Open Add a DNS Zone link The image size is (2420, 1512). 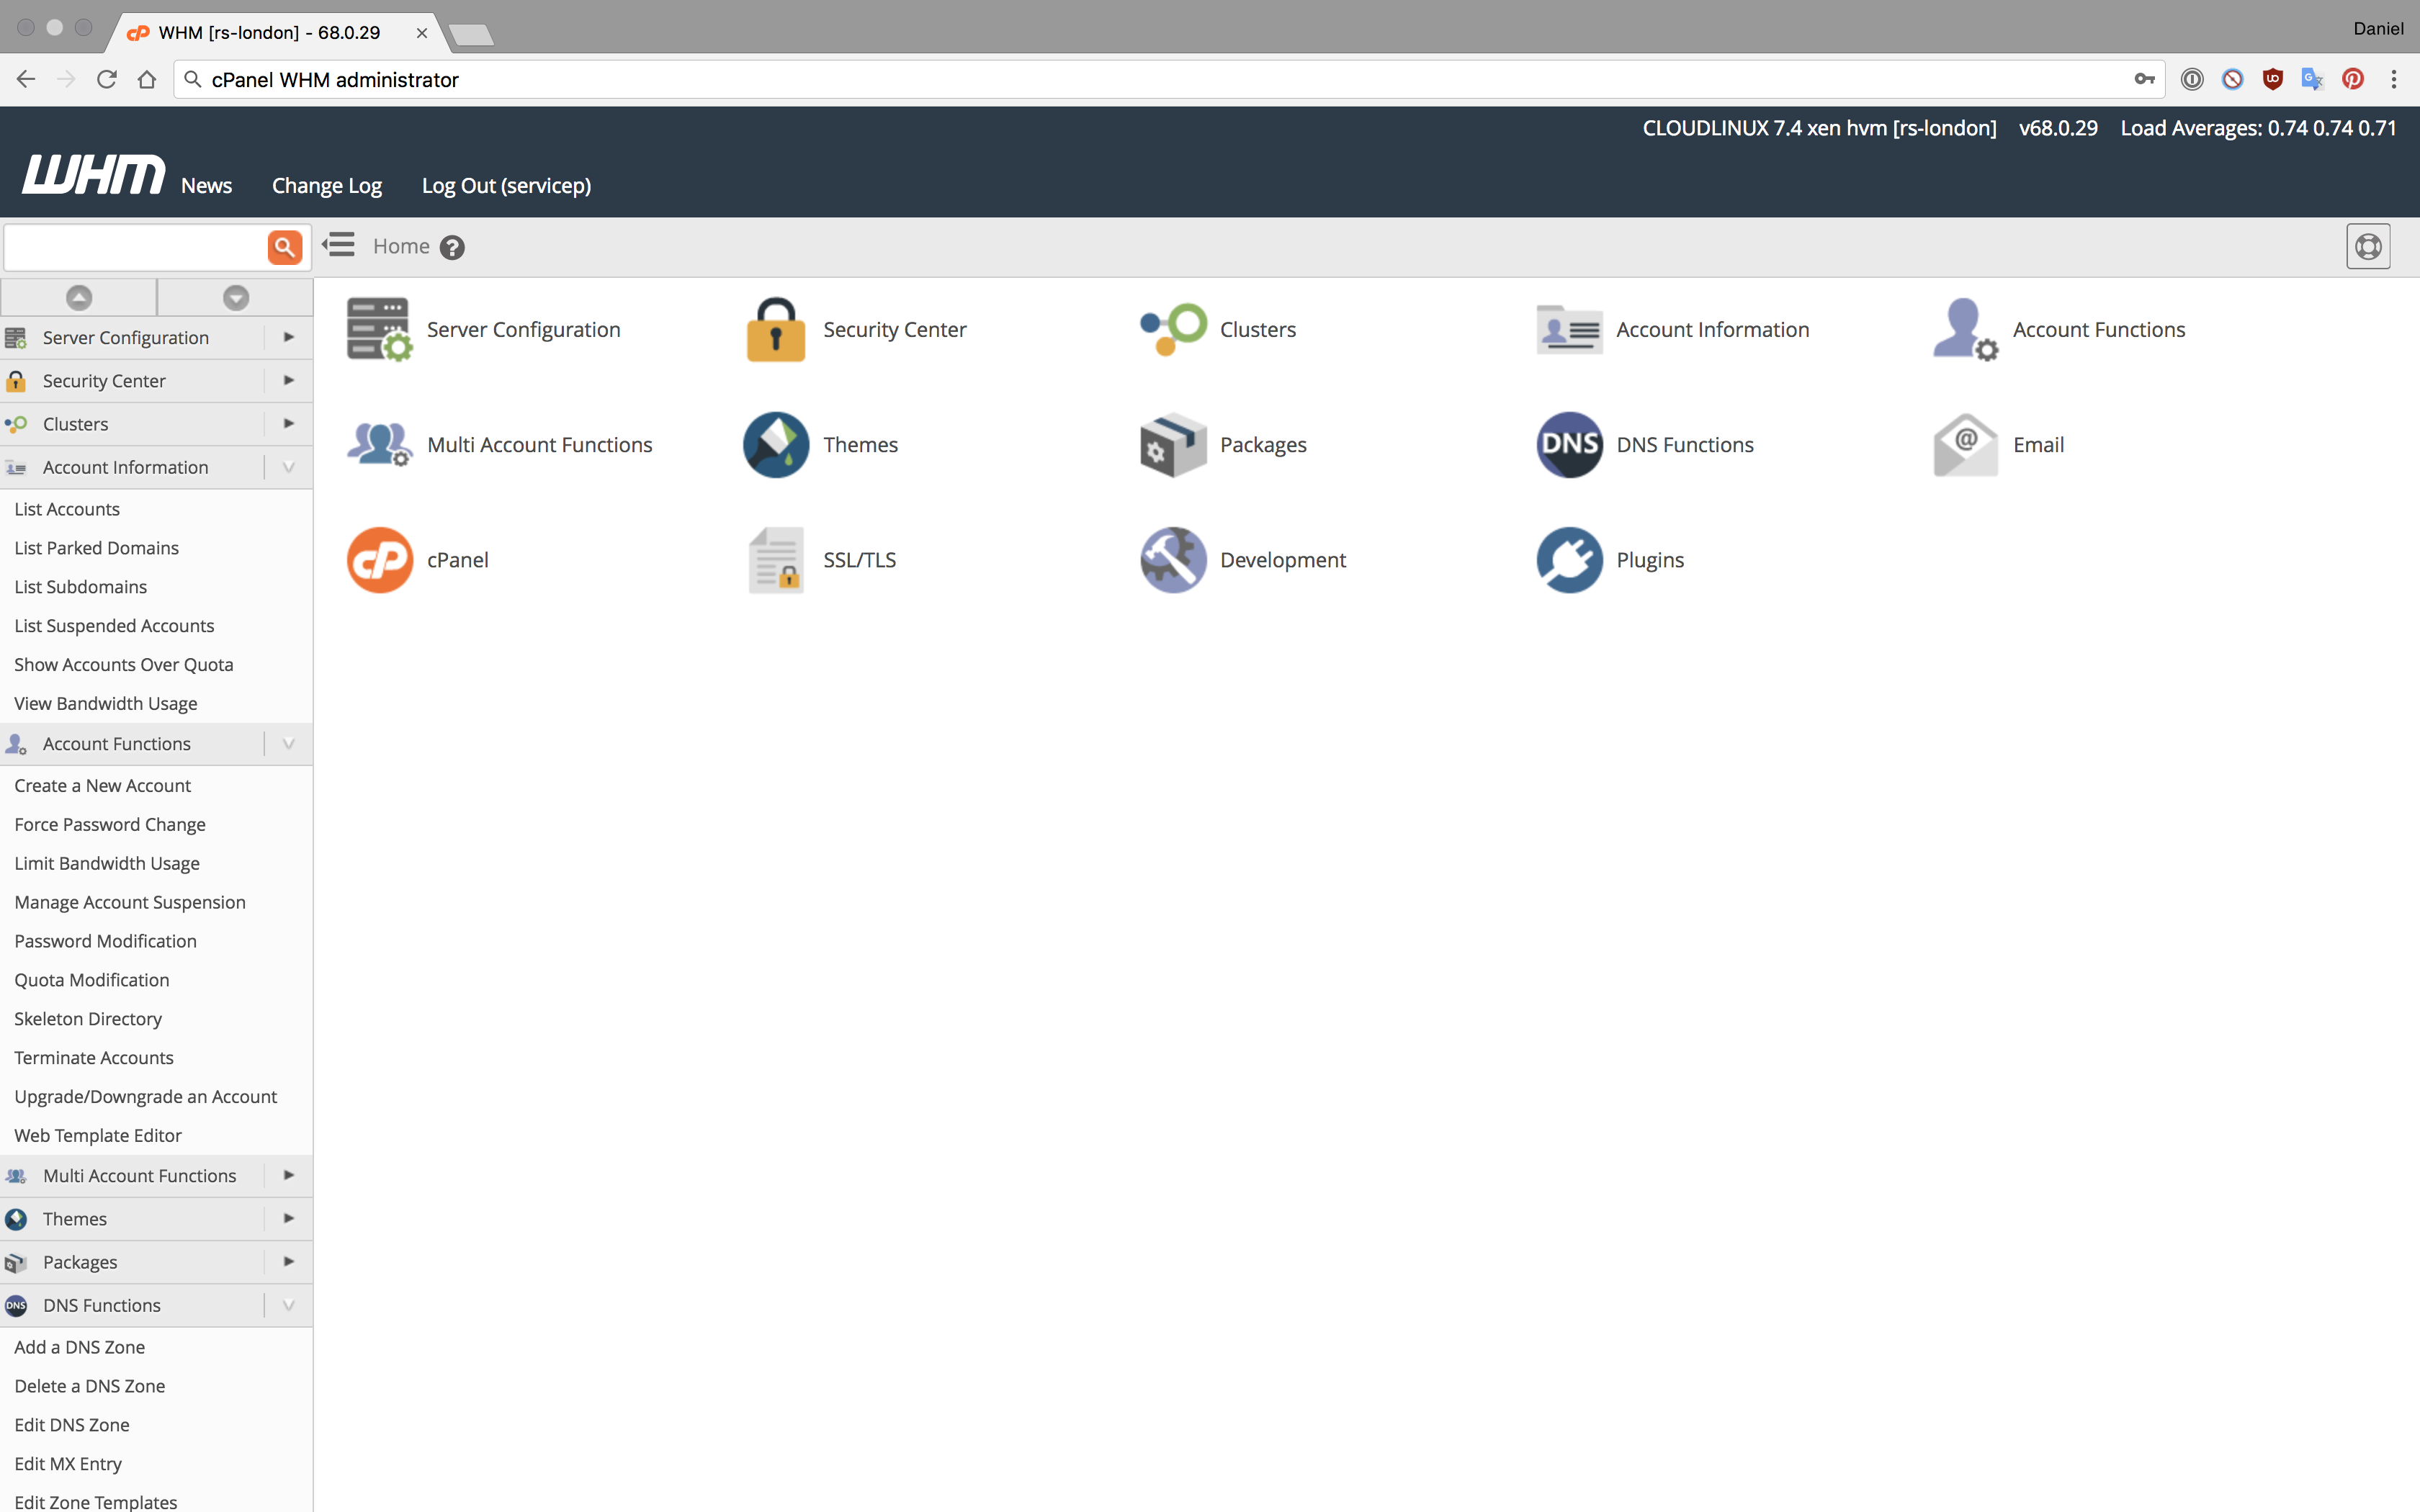point(80,1348)
